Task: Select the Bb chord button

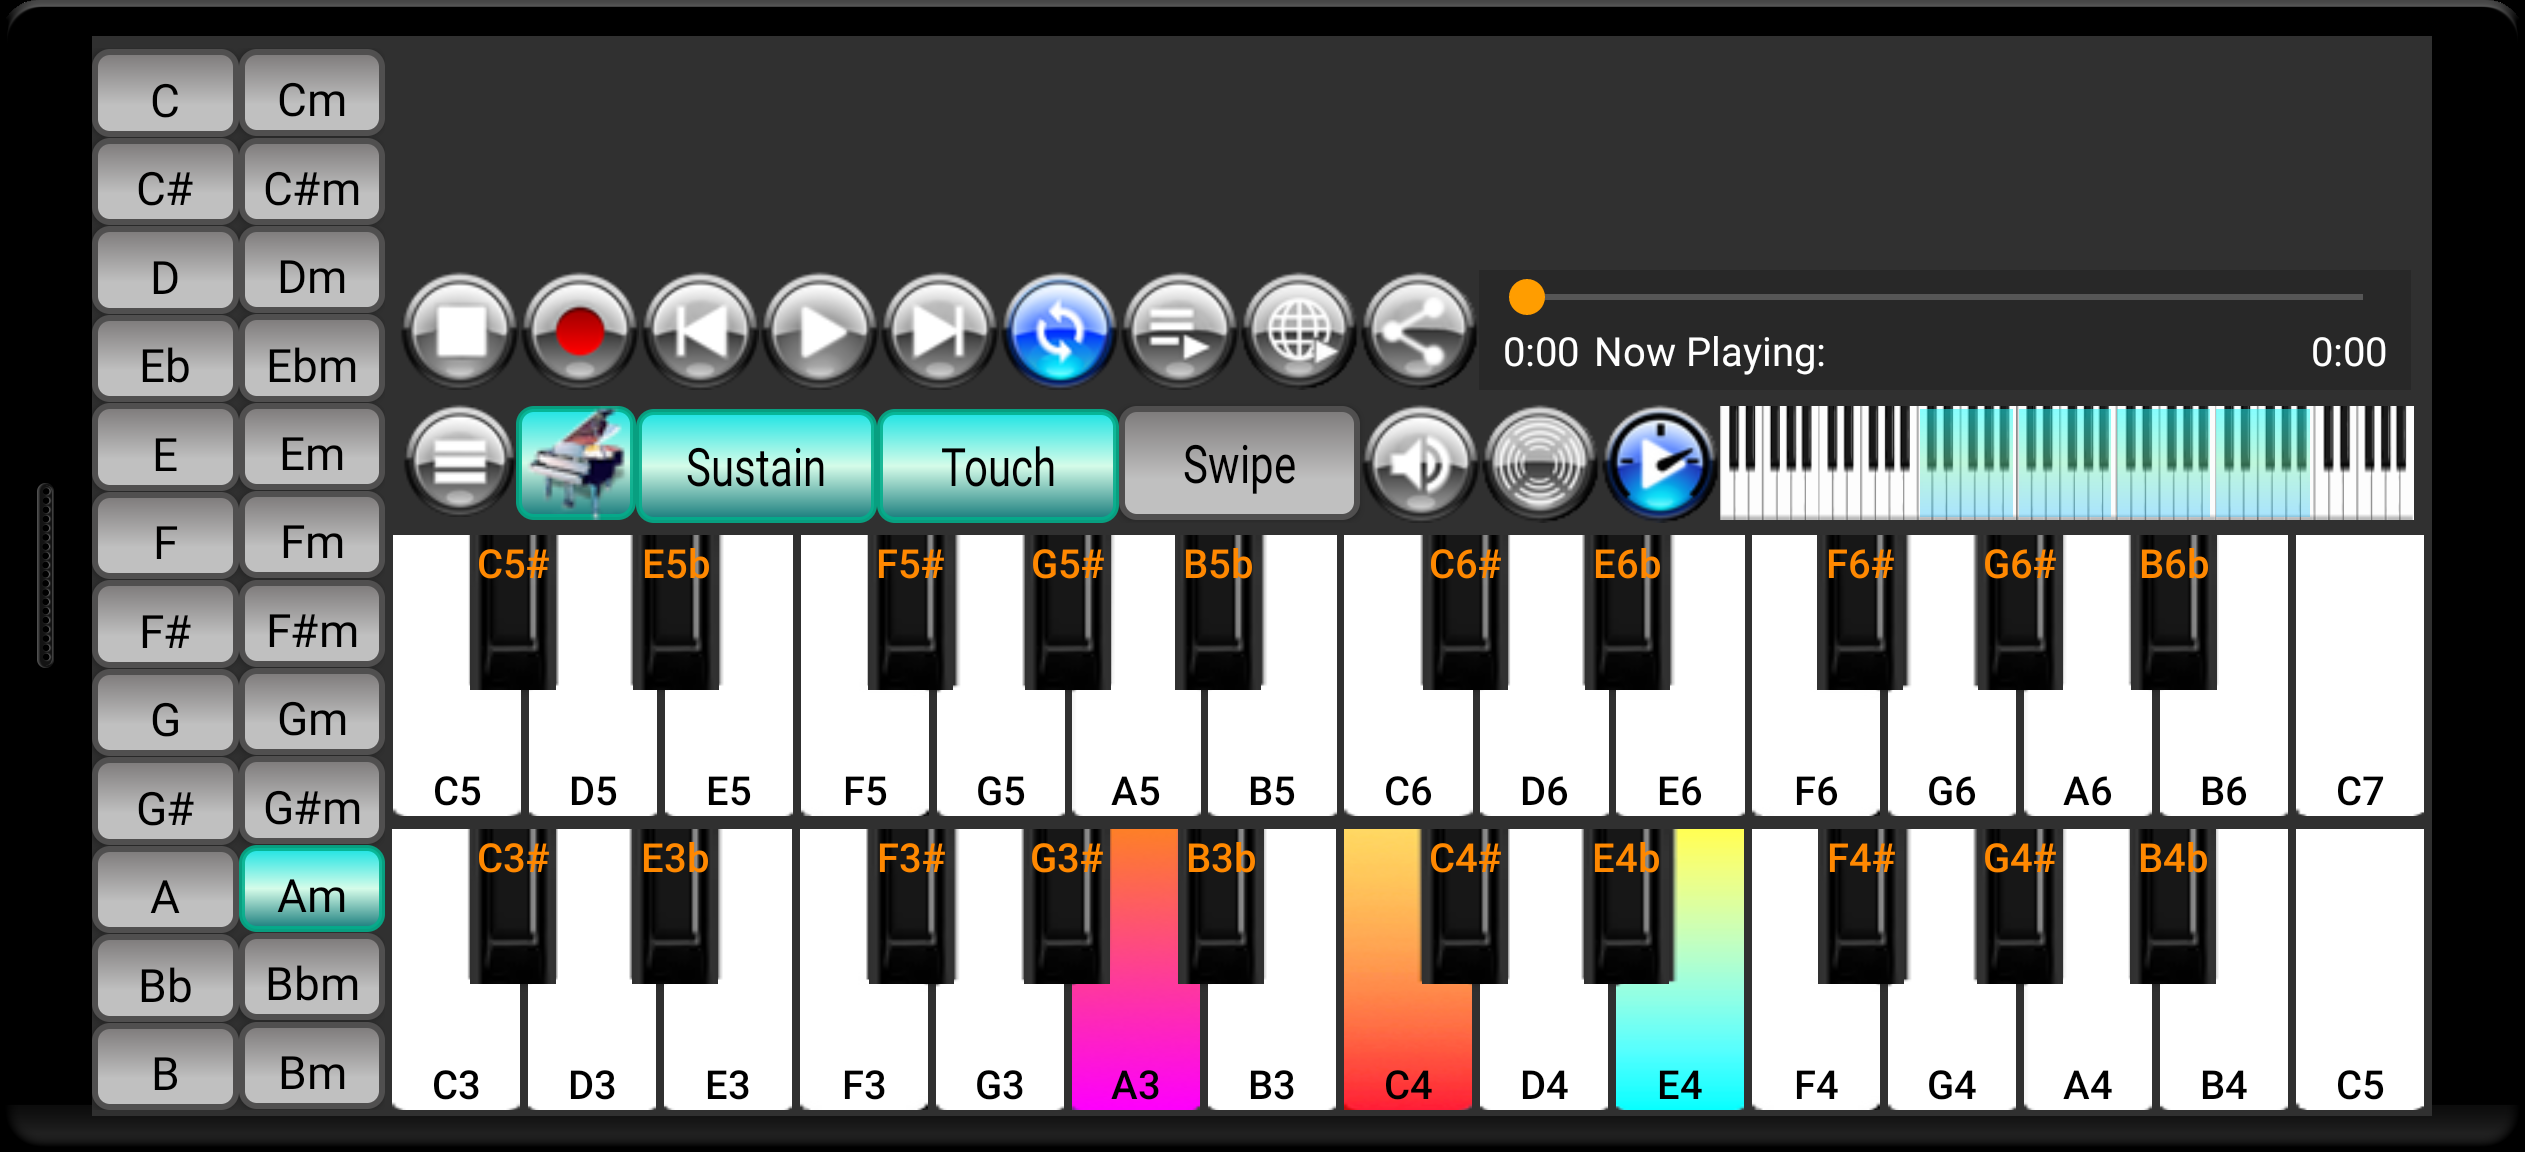Action: (165, 979)
